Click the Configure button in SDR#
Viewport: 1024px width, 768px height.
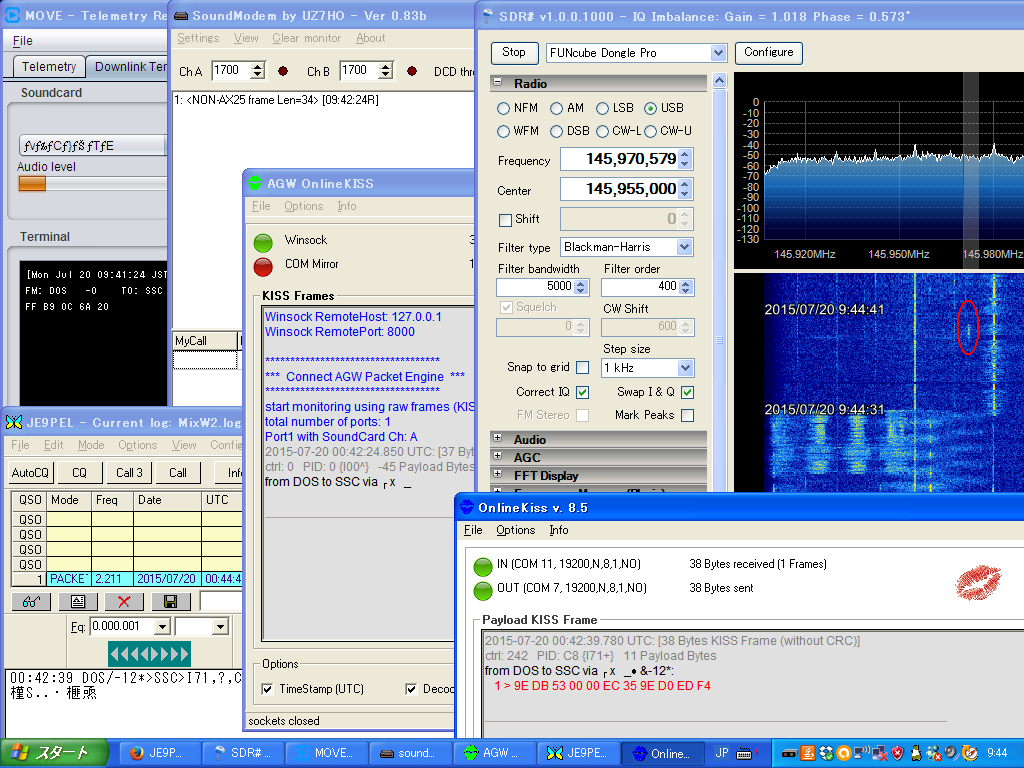pos(769,52)
